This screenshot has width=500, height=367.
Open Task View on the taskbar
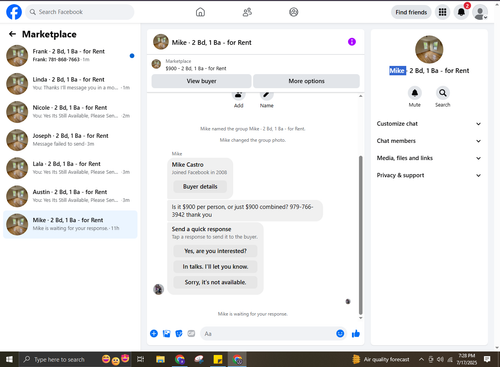(141, 359)
